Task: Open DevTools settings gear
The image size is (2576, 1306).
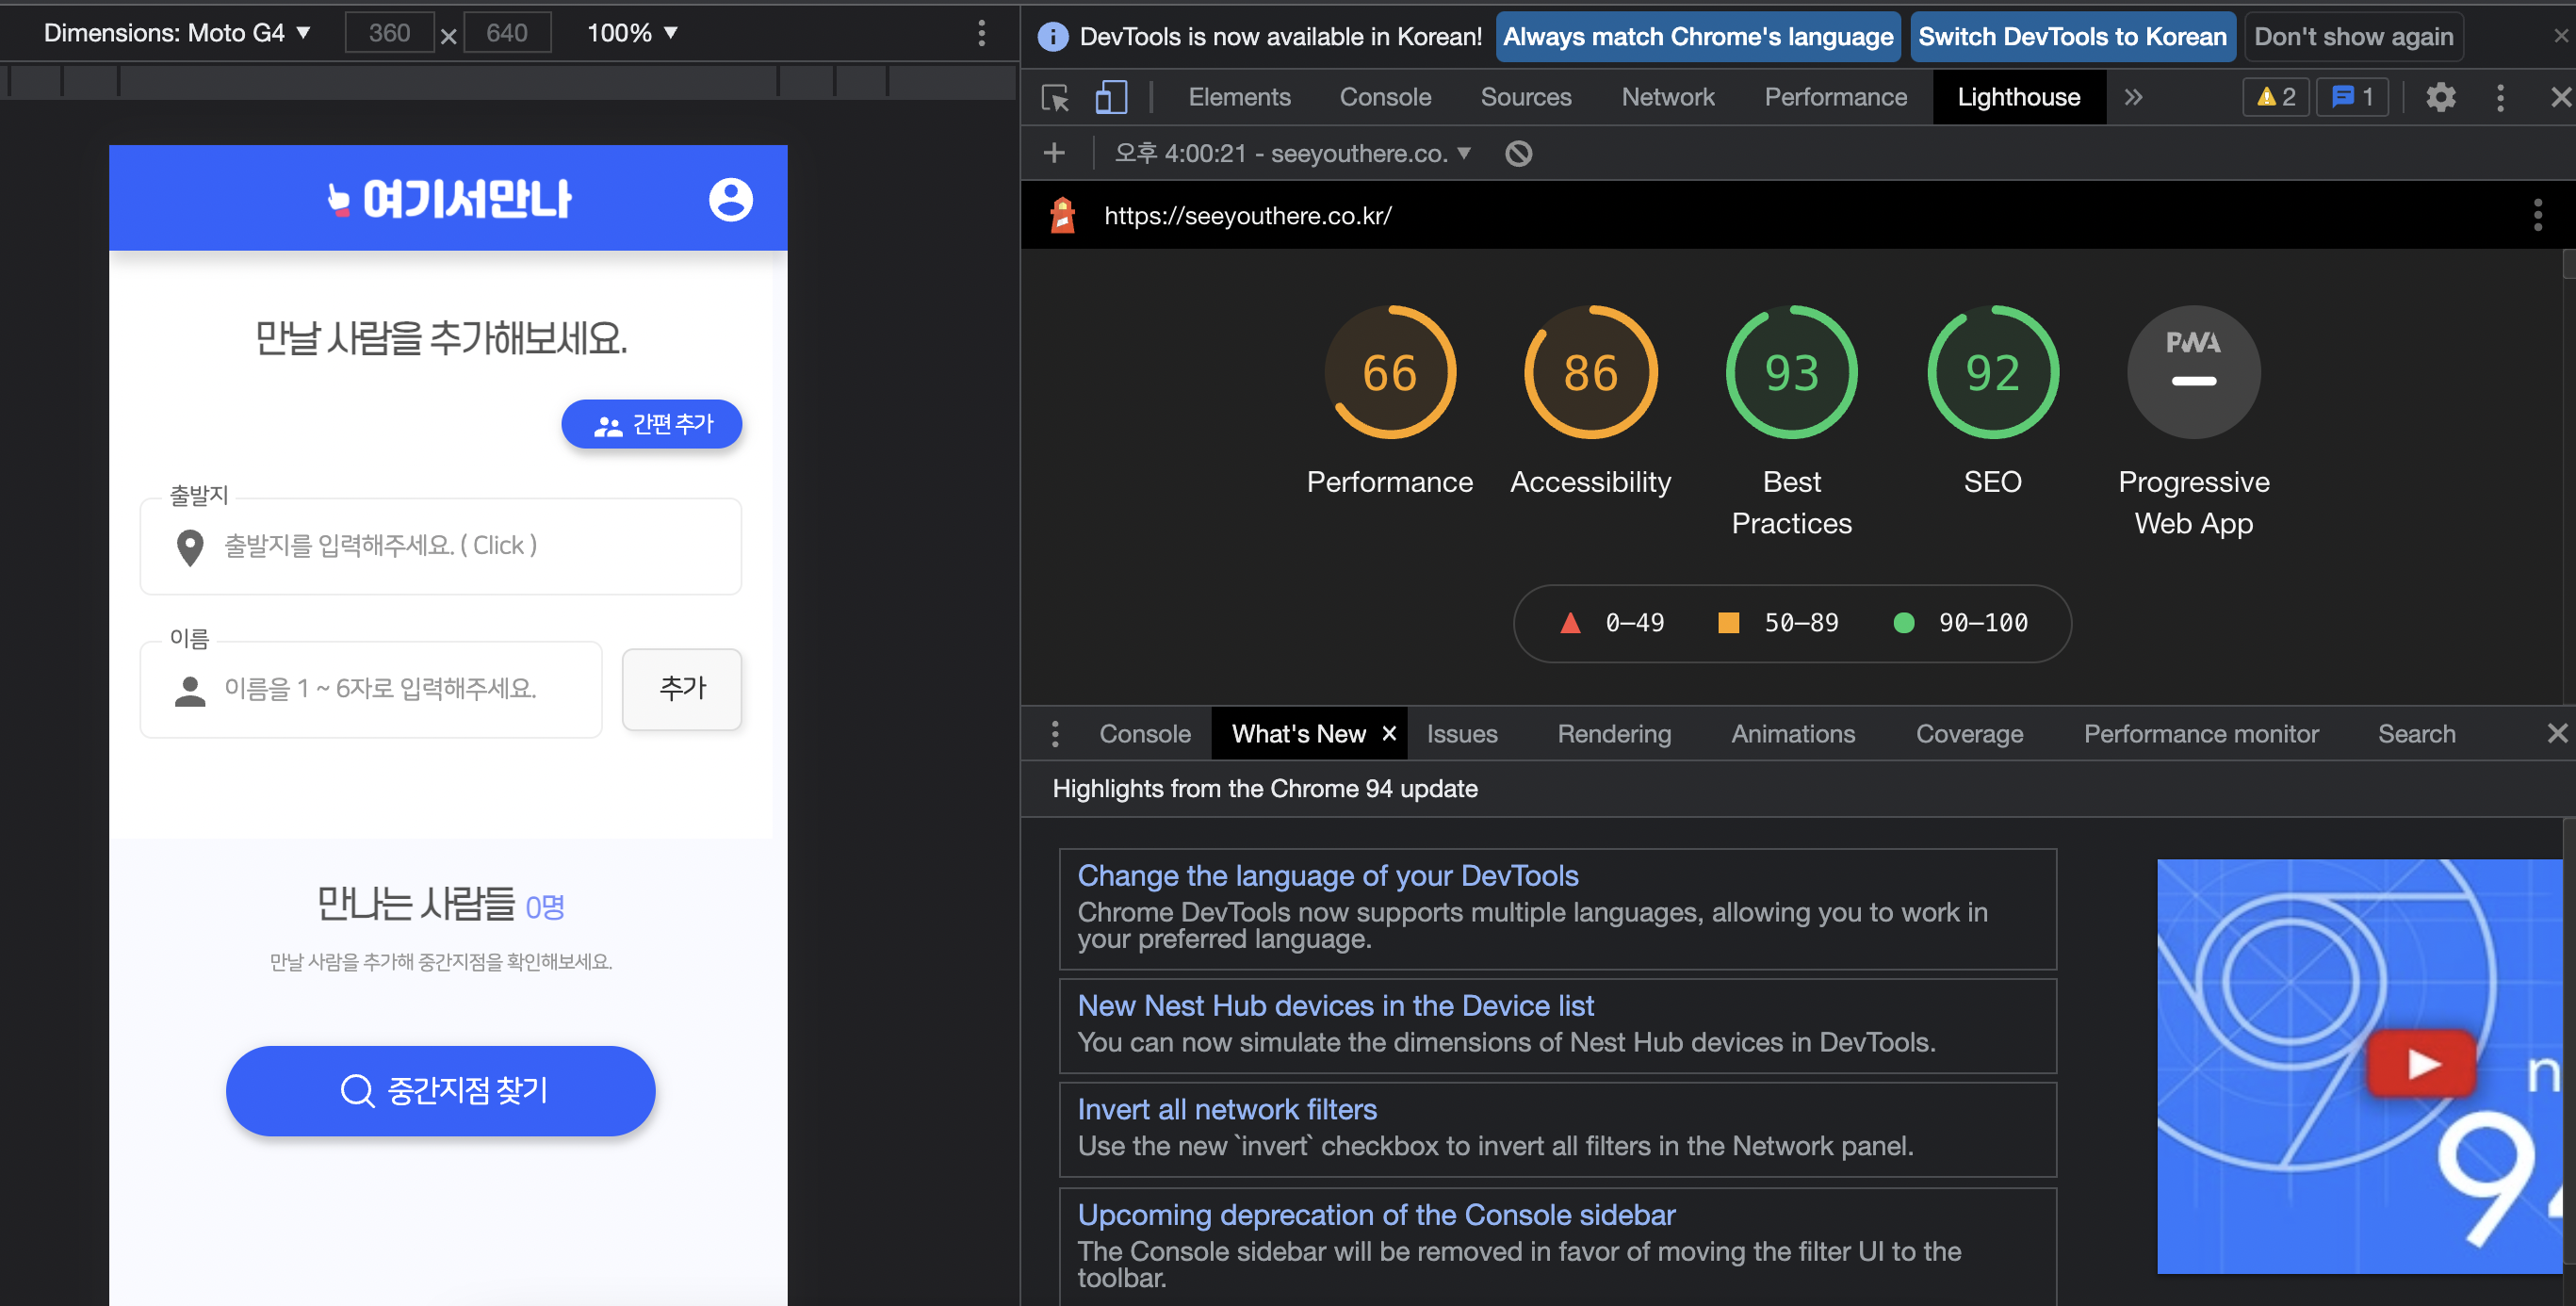Action: pyautogui.click(x=2440, y=97)
